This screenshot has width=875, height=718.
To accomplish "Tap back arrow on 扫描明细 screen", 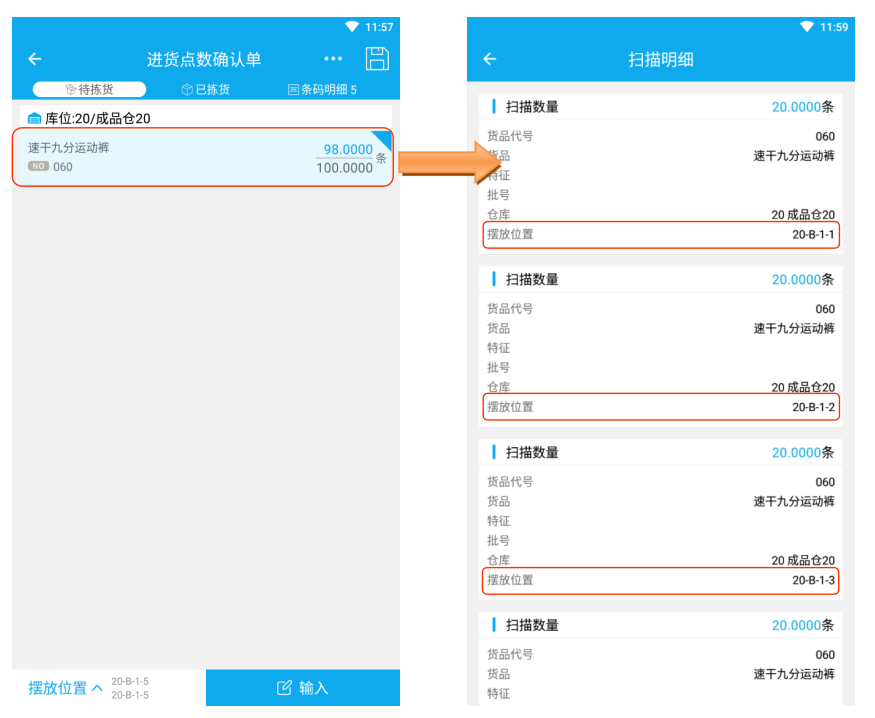I will point(490,59).
